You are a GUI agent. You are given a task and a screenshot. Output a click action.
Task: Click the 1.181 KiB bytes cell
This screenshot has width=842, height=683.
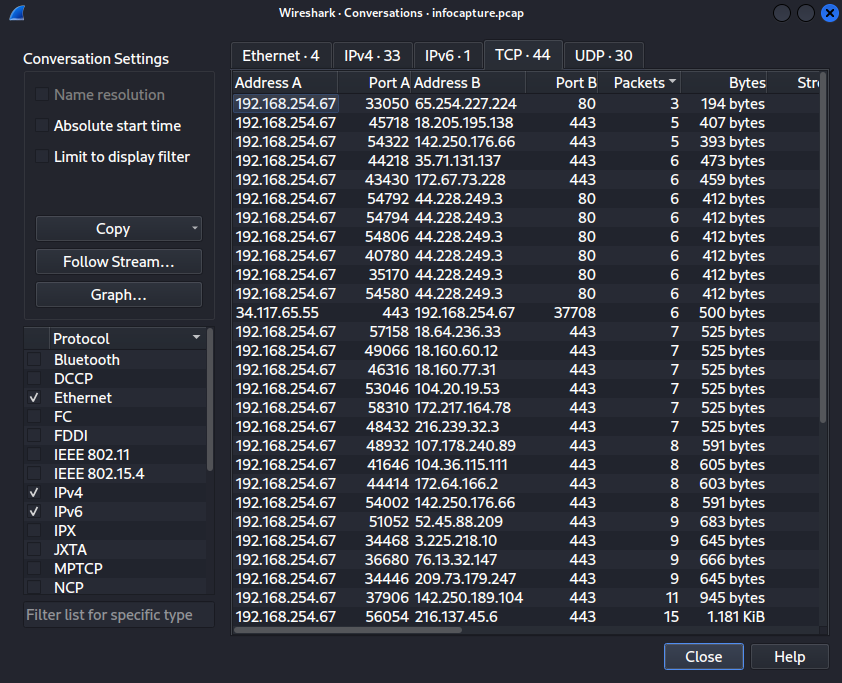[724, 617]
